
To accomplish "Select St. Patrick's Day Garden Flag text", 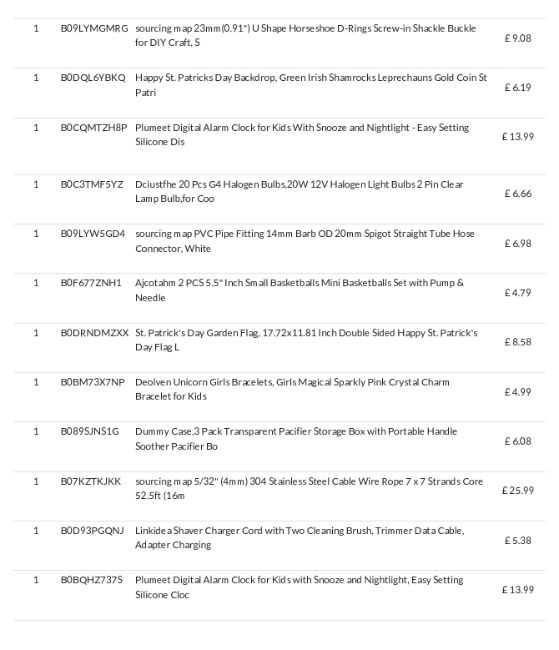I will [x=306, y=340].
